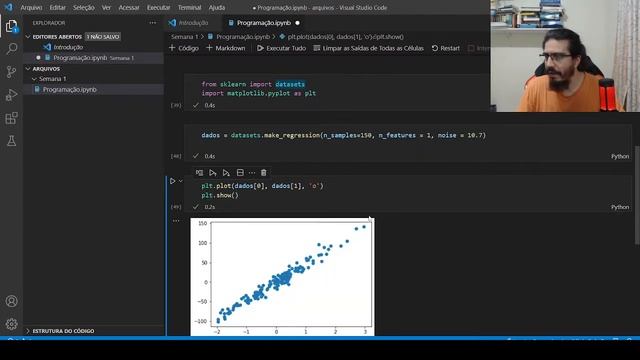Click Limpar as Saídas de Todas as Células
This screenshot has height=360, width=640.
coord(369,48)
